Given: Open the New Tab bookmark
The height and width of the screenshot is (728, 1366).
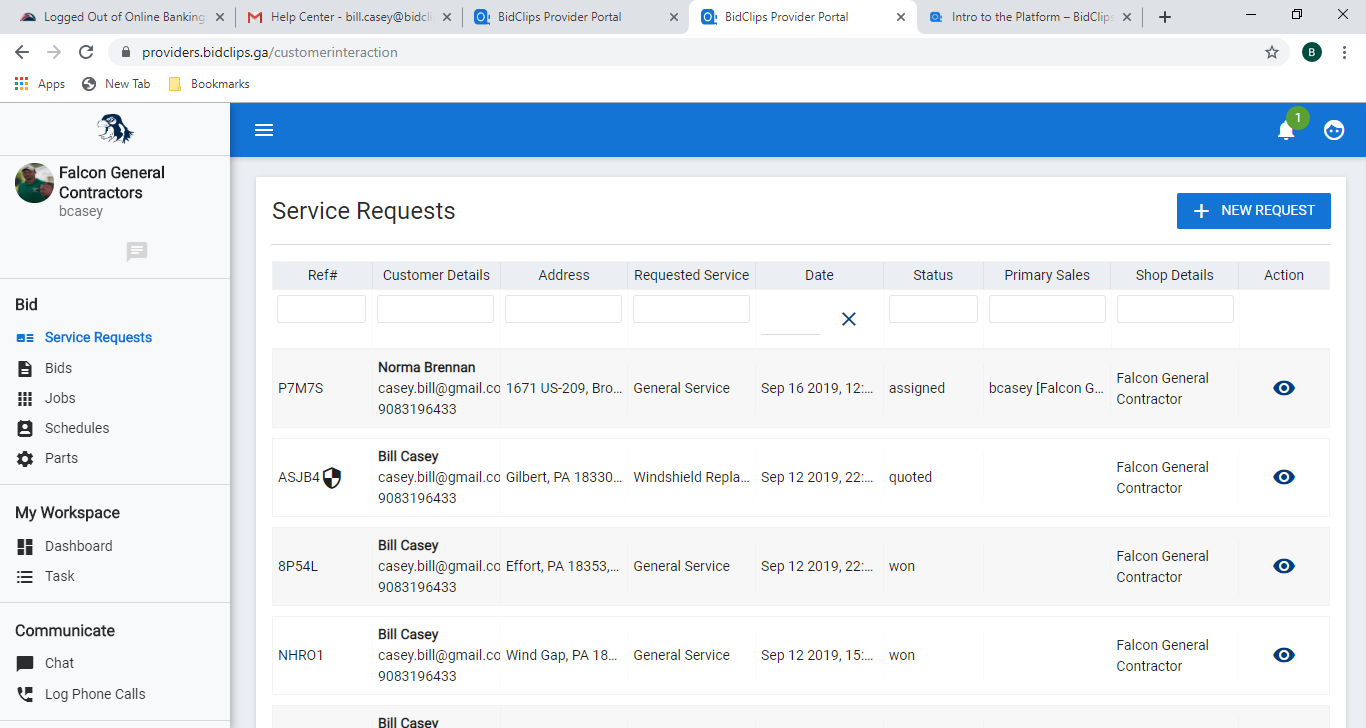Looking at the screenshot, I should coord(116,84).
